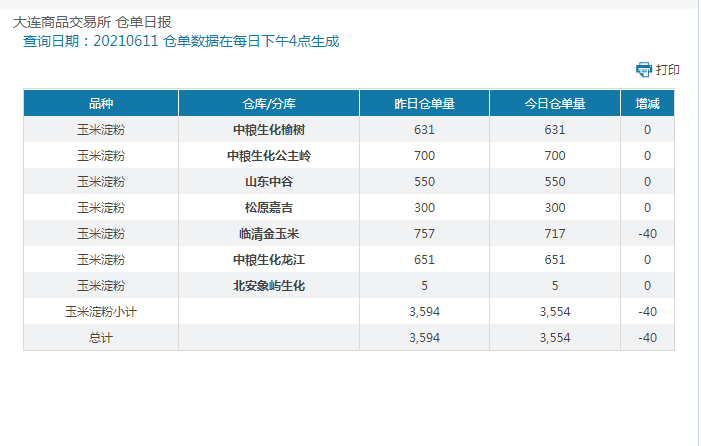Select the 增减 column header

point(647,104)
